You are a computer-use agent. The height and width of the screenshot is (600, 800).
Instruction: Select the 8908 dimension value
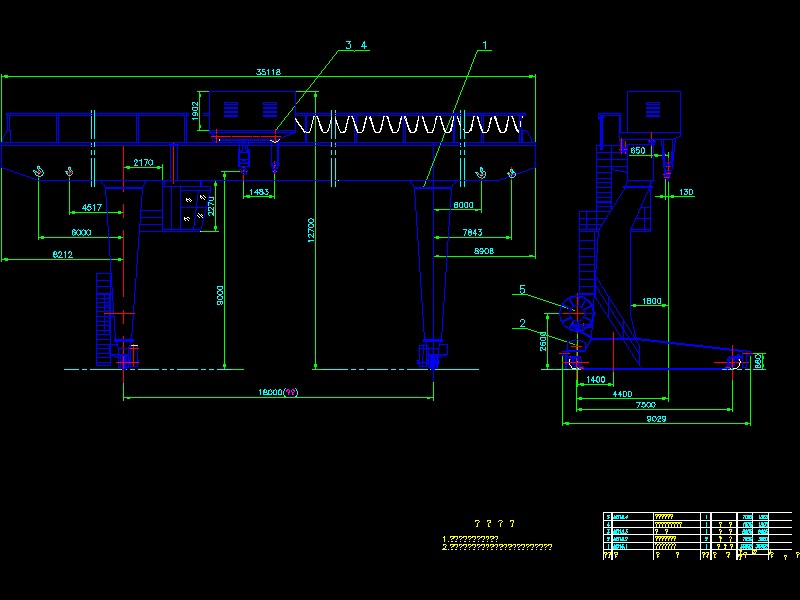pyautogui.click(x=484, y=251)
